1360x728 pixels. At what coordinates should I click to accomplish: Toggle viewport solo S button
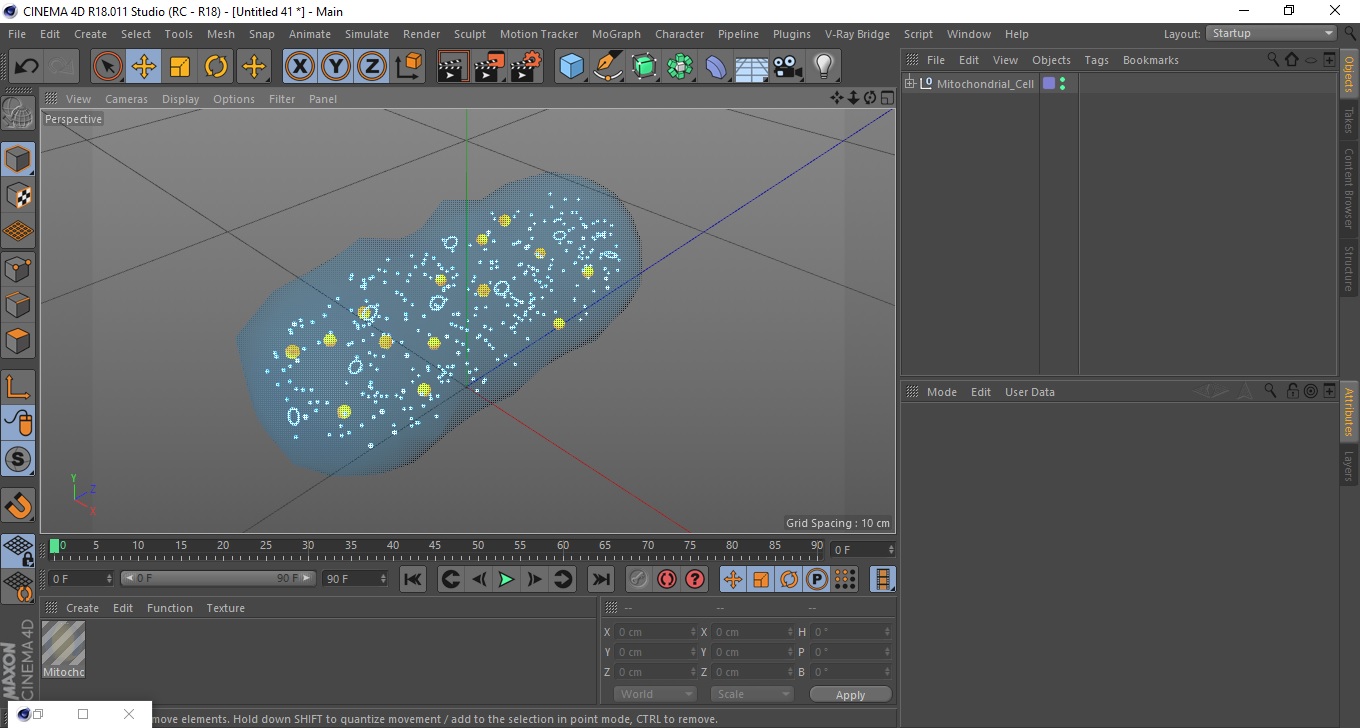click(18, 460)
